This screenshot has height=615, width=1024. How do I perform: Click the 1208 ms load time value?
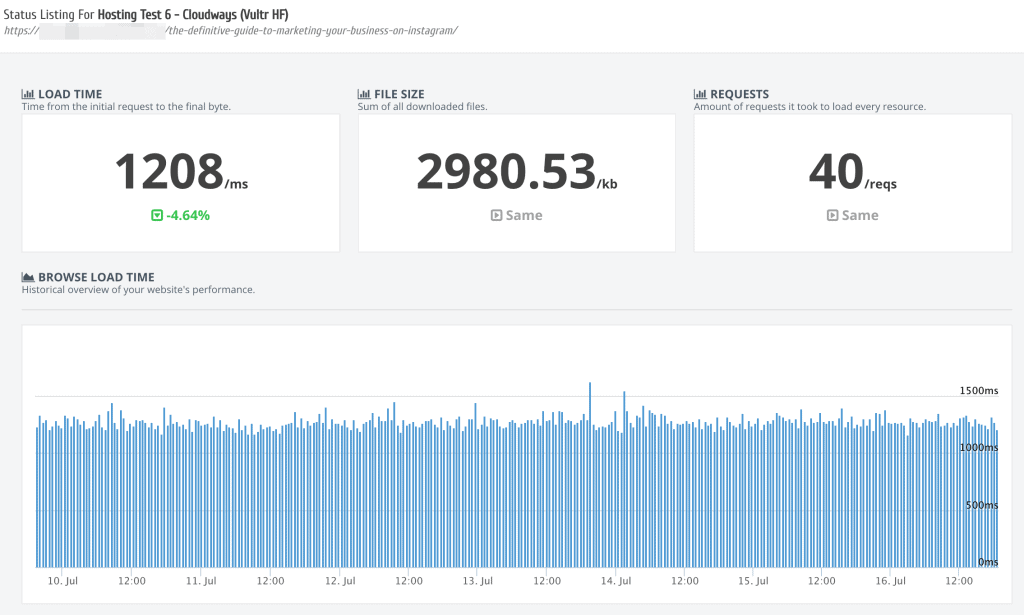[x=168, y=171]
